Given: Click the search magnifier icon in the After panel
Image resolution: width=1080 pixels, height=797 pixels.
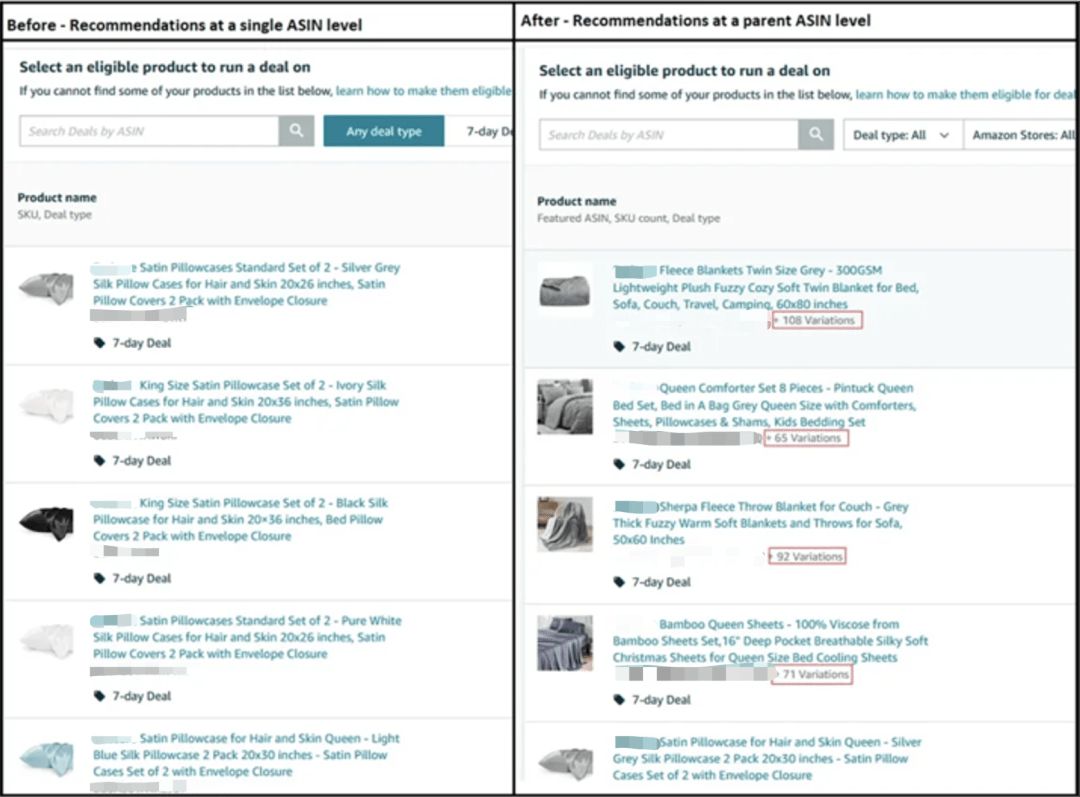Looking at the screenshot, I should [816, 135].
